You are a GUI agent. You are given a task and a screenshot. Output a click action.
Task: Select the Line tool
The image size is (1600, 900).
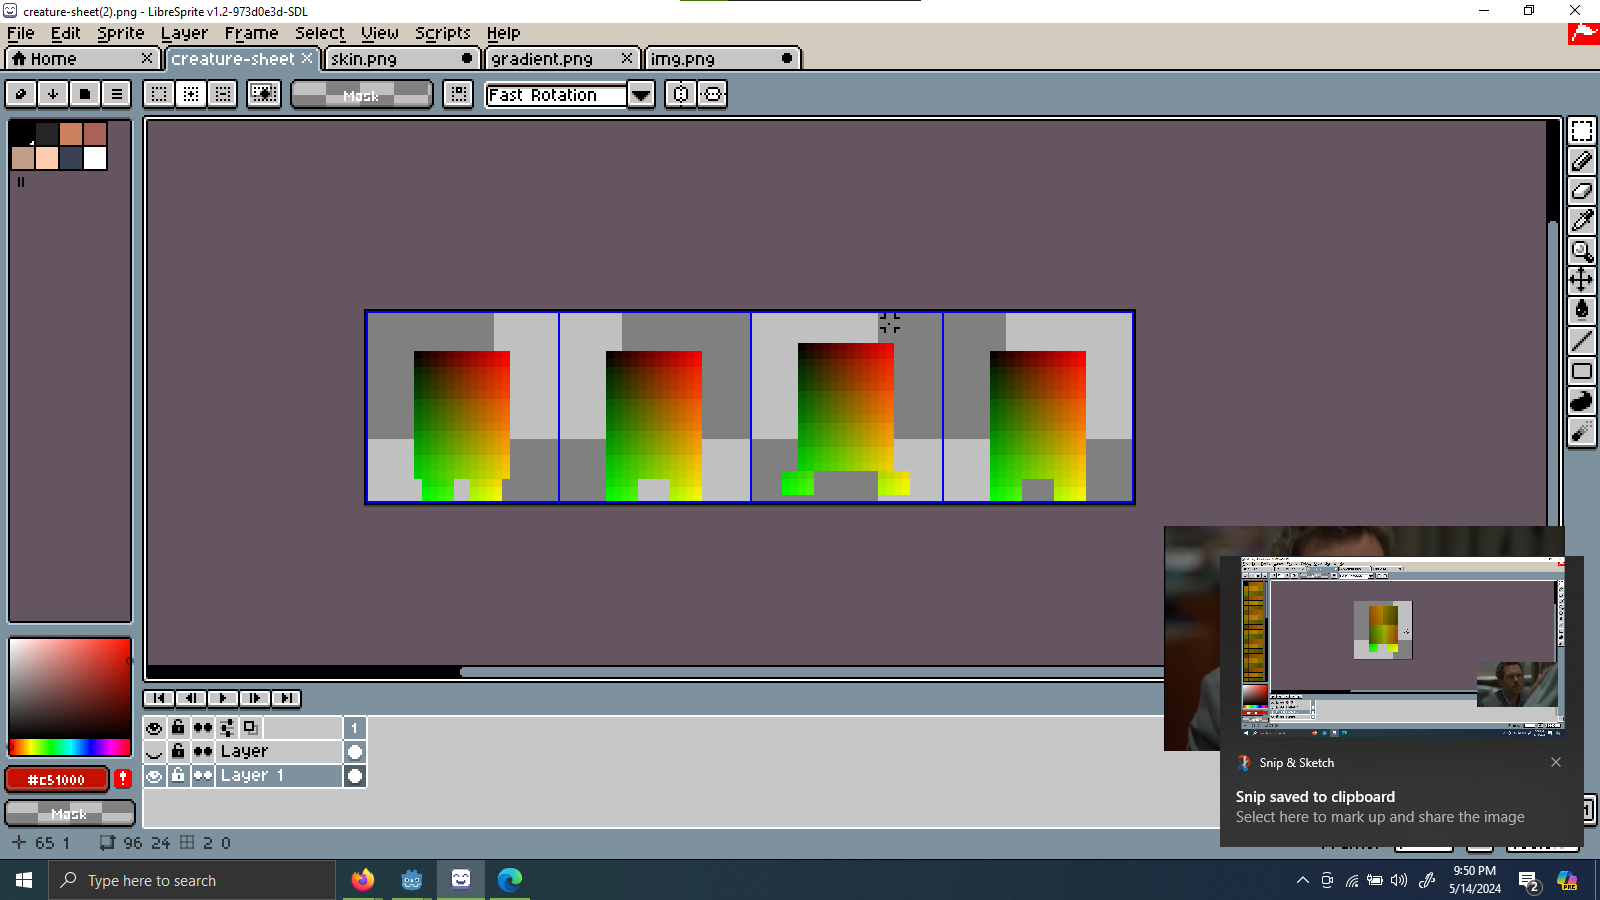1581,341
